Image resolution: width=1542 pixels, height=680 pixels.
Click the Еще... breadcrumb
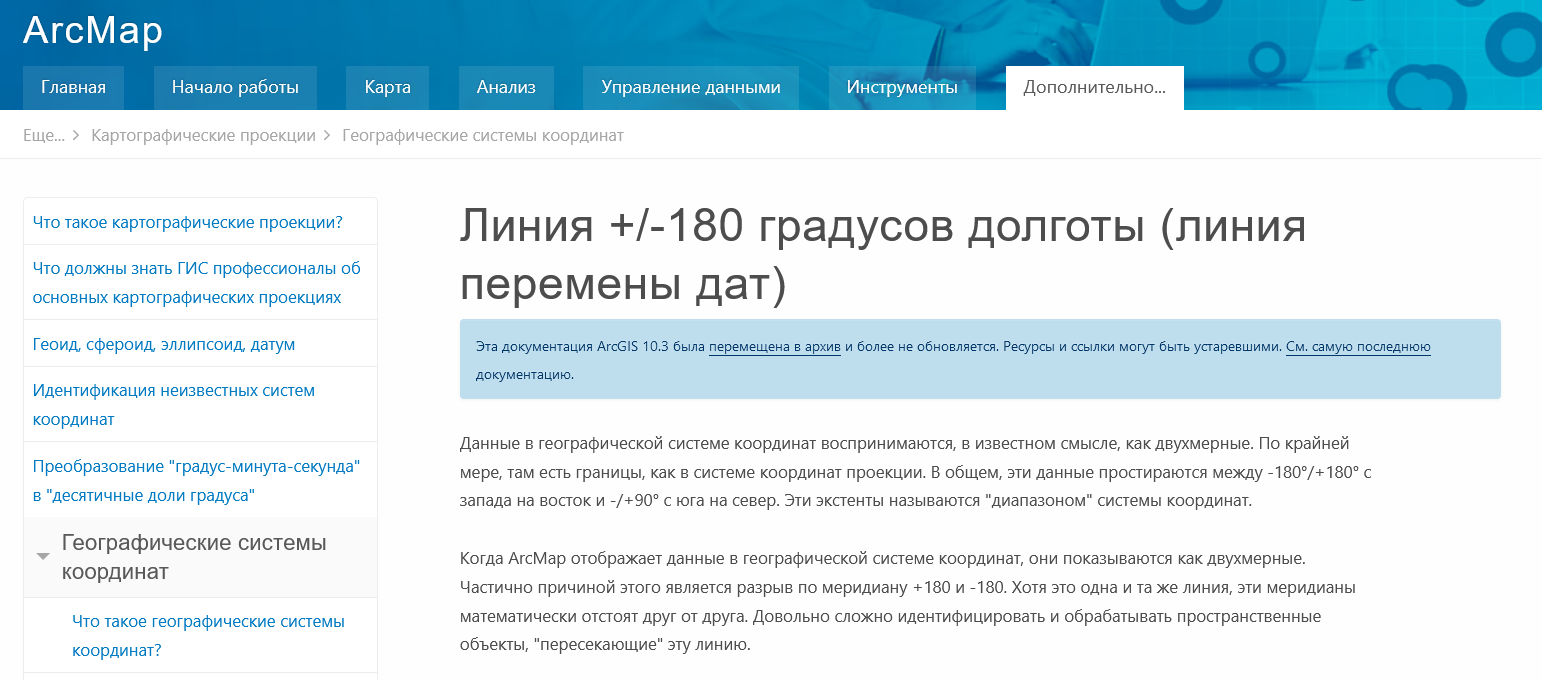[x=44, y=135]
